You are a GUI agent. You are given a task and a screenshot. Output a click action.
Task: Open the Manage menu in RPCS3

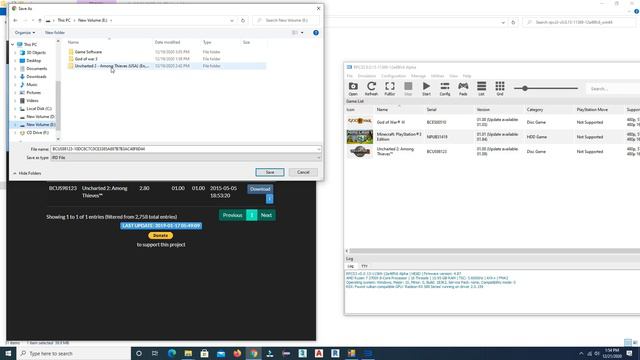(x=418, y=76)
